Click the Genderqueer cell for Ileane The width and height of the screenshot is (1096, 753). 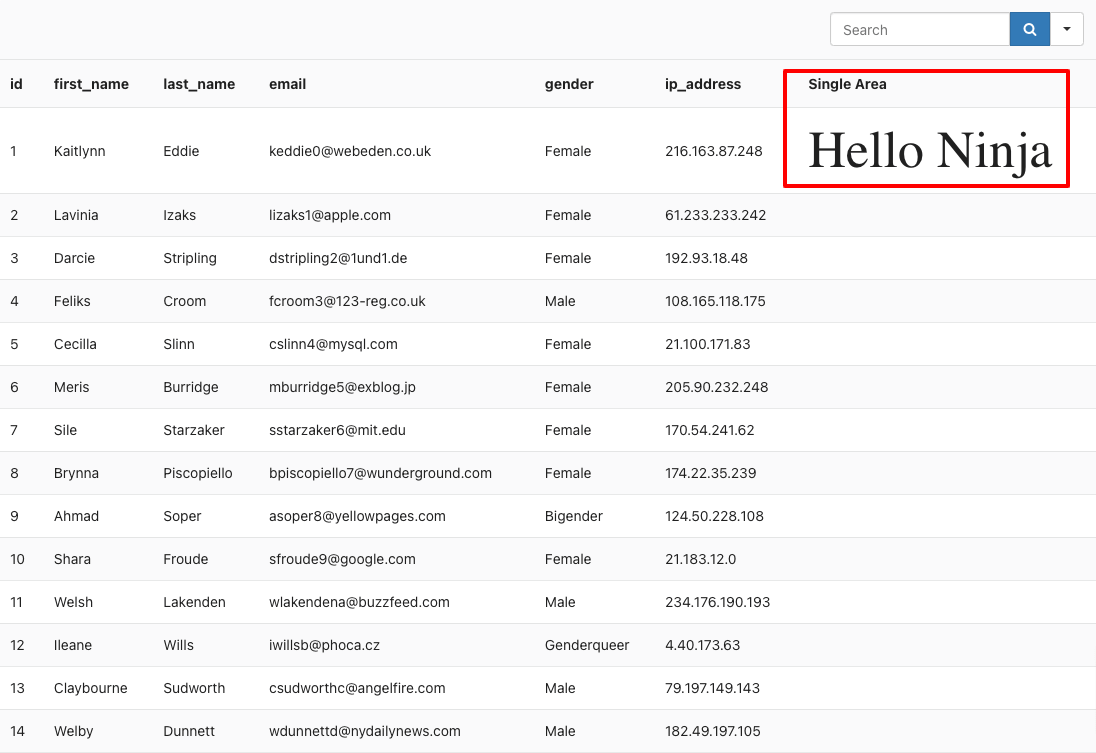point(587,645)
